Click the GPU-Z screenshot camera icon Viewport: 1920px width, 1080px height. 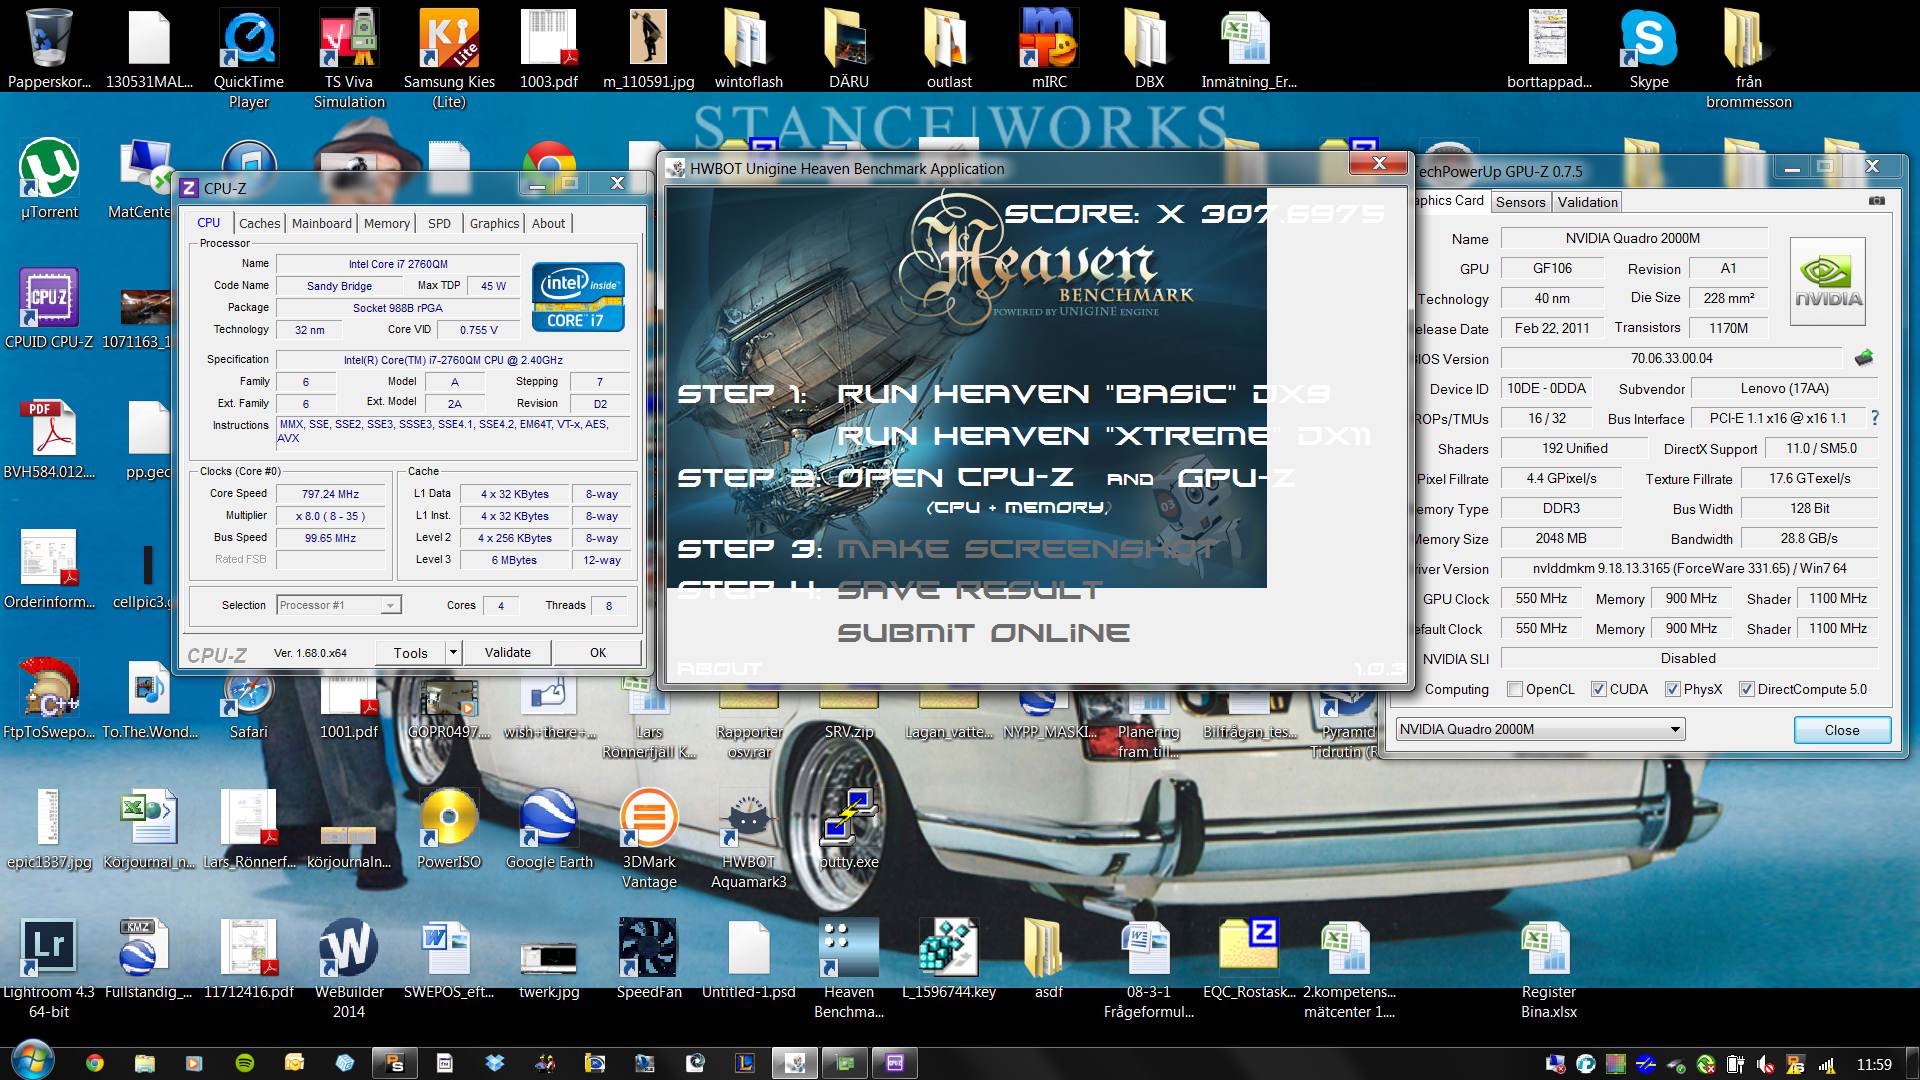1877,201
